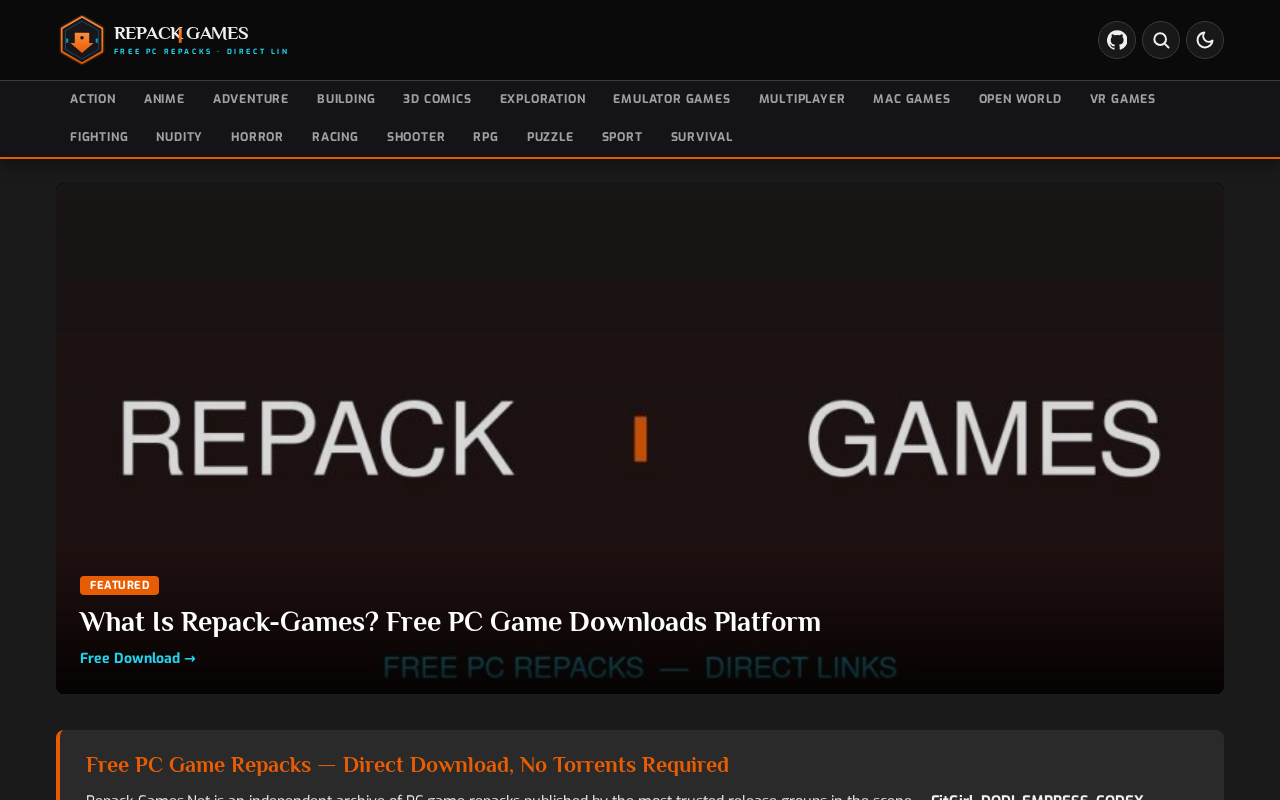Open the search magnifier icon
The image size is (1280, 800).
pos(1161,40)
